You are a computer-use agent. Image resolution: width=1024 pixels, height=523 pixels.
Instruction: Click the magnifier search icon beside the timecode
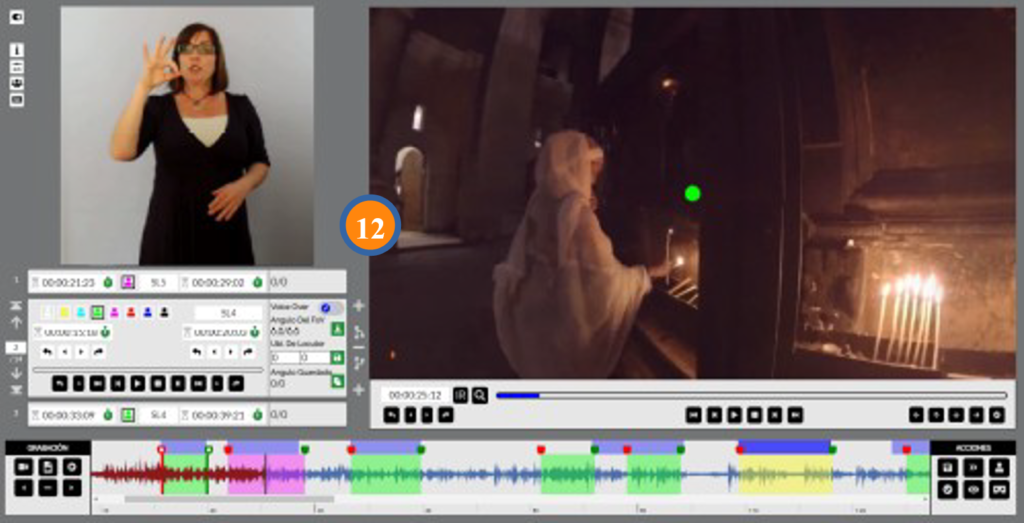[480, 395]
